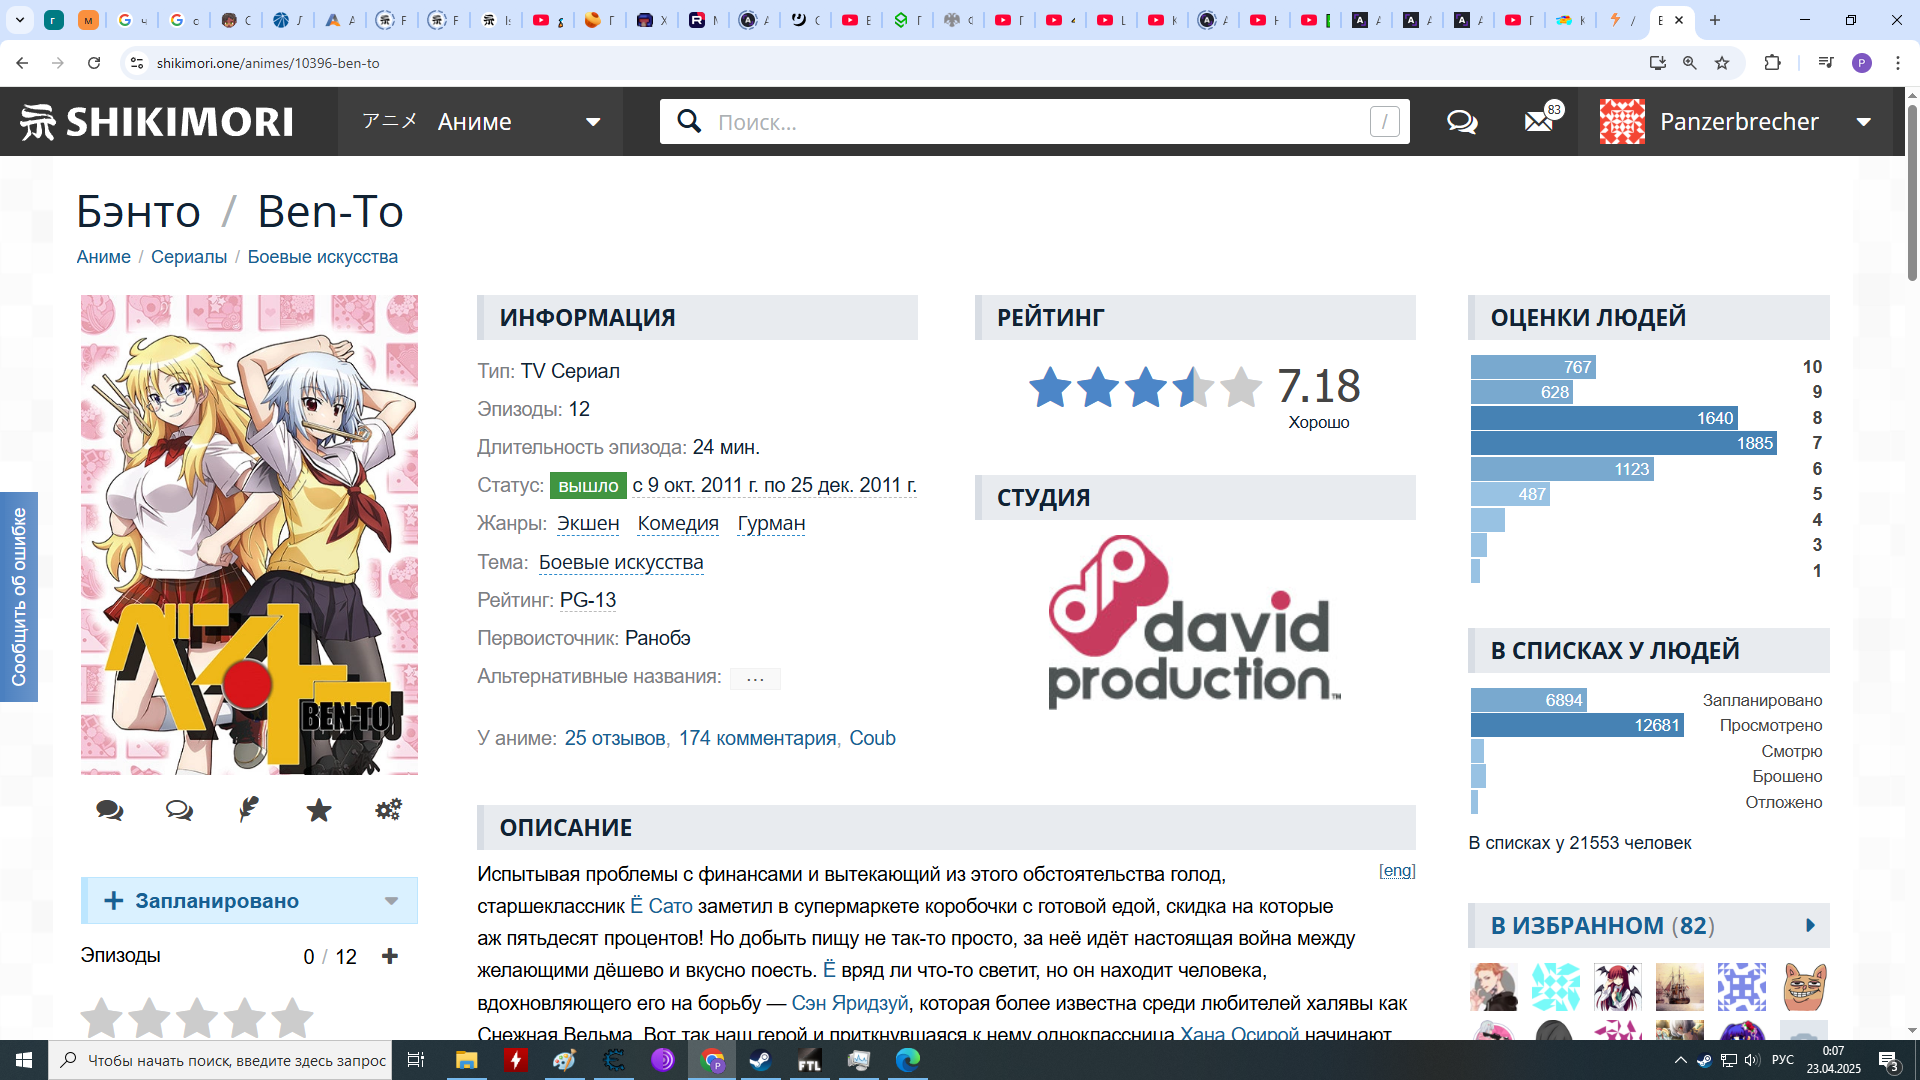Open the Coub link

872,739
